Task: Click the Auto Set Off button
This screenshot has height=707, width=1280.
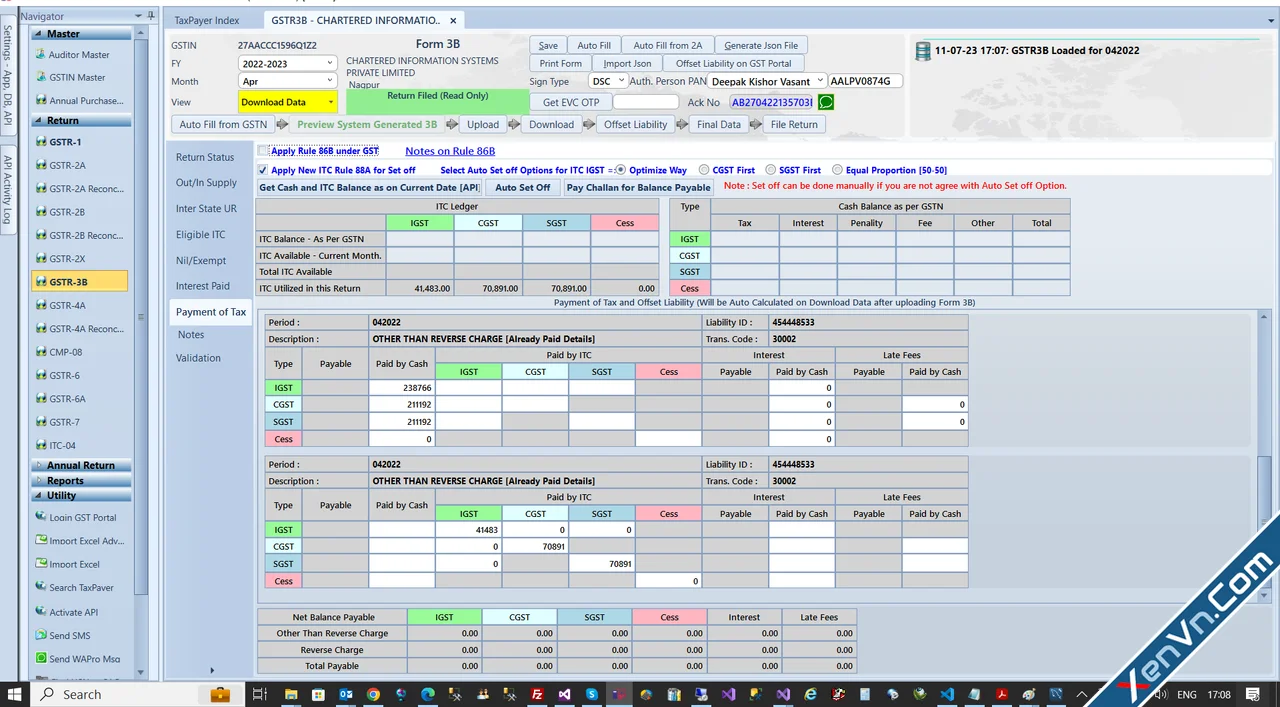Action: [523, 187]
